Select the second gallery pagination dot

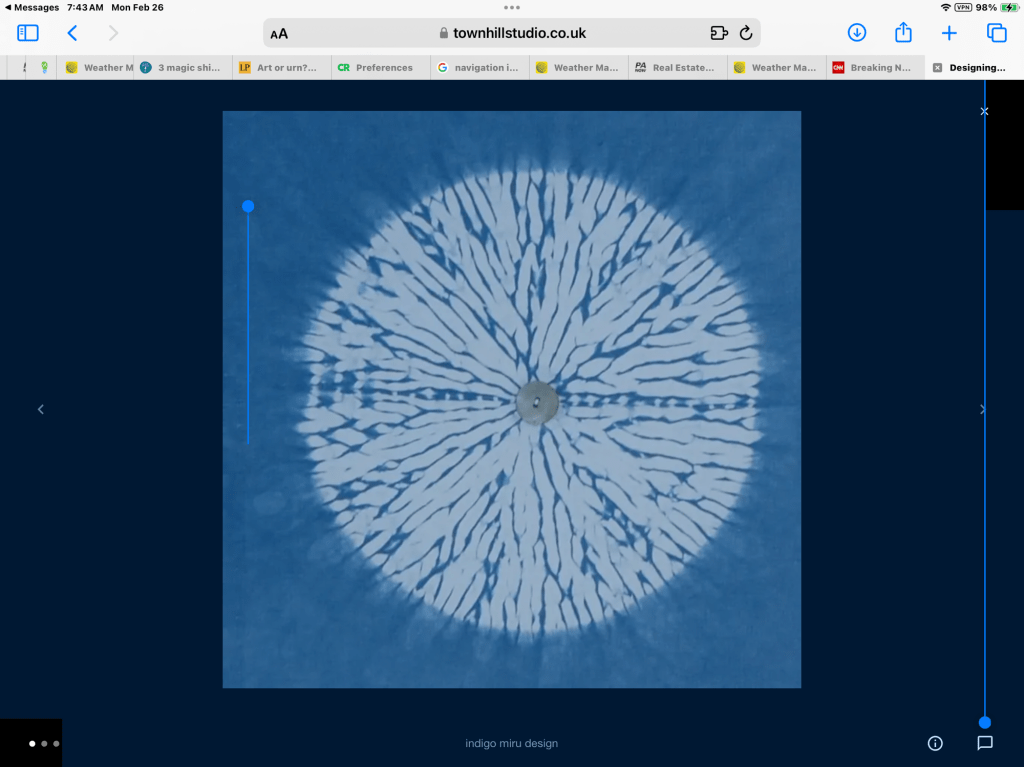click(44, 744)
